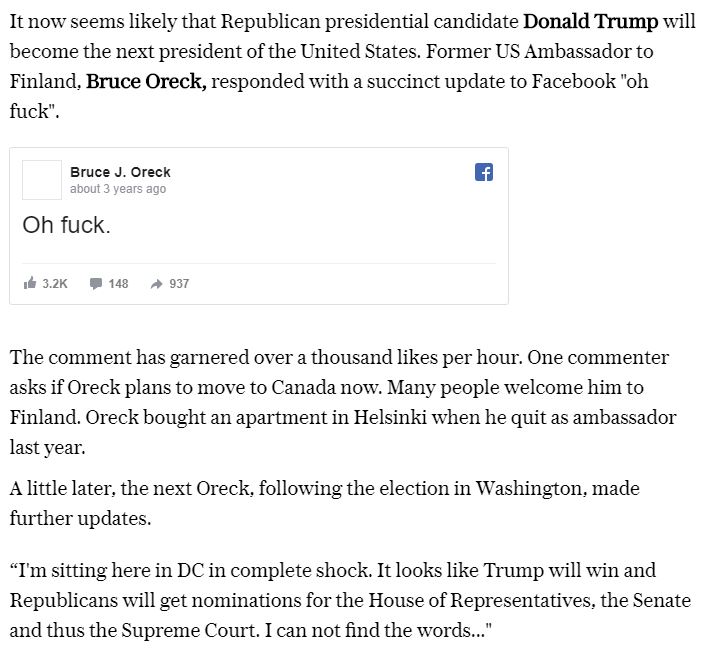The width and height of the screenshot is (710, 658).
Task: Click the bold name Donald Trump
Action: click(590, 21)
